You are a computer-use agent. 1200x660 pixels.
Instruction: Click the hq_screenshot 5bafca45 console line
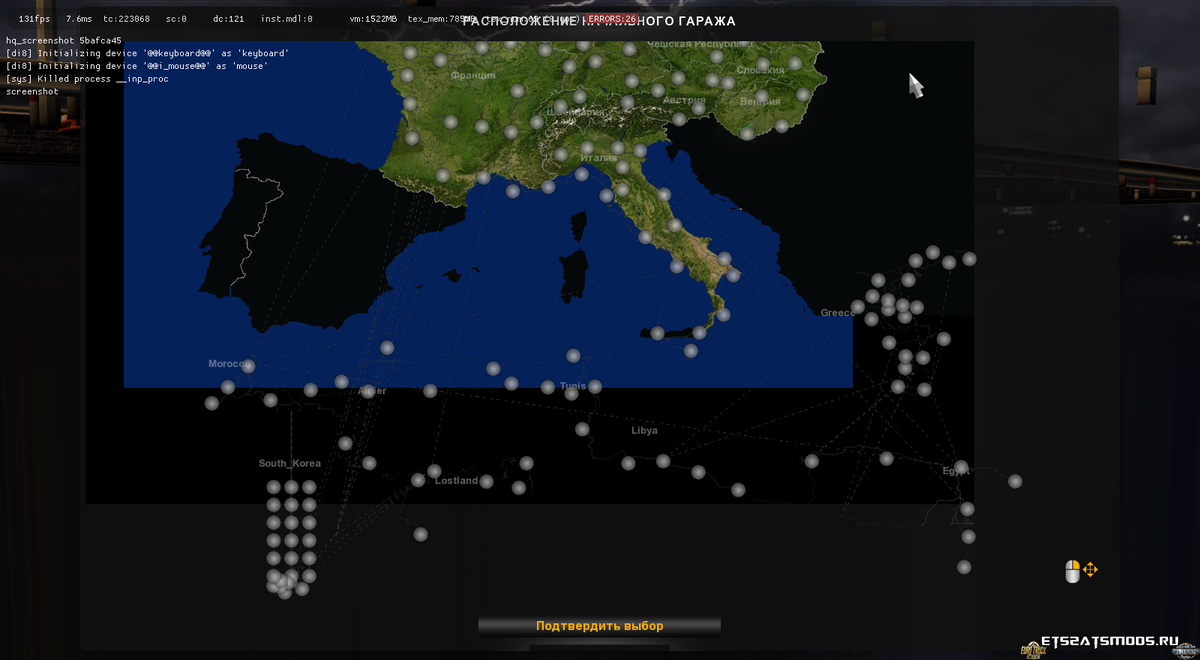(63, 41)
